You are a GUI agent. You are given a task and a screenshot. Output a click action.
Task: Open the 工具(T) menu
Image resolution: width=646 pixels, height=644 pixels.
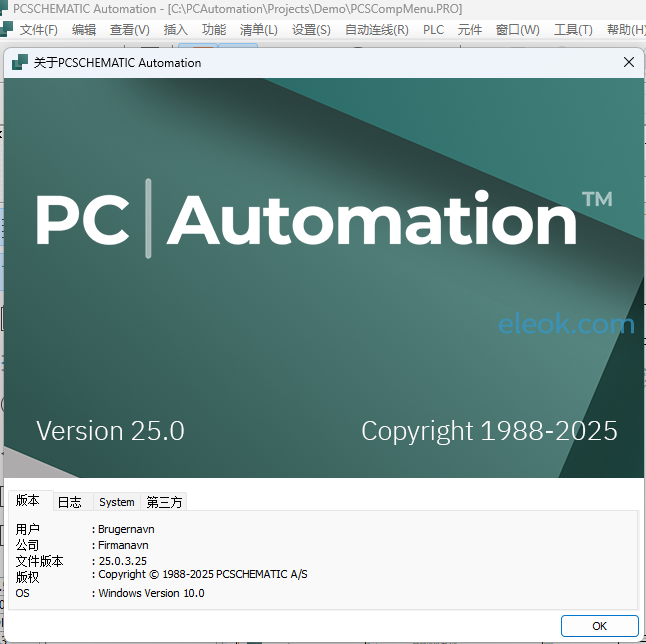click(572, 30)
